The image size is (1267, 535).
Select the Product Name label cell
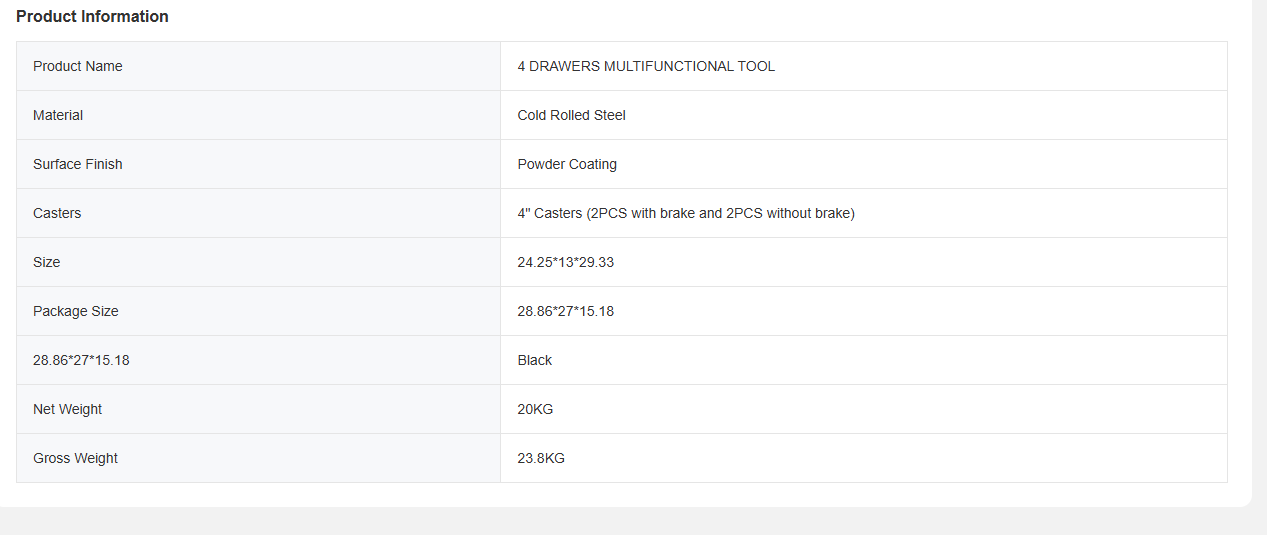(78, 66)
